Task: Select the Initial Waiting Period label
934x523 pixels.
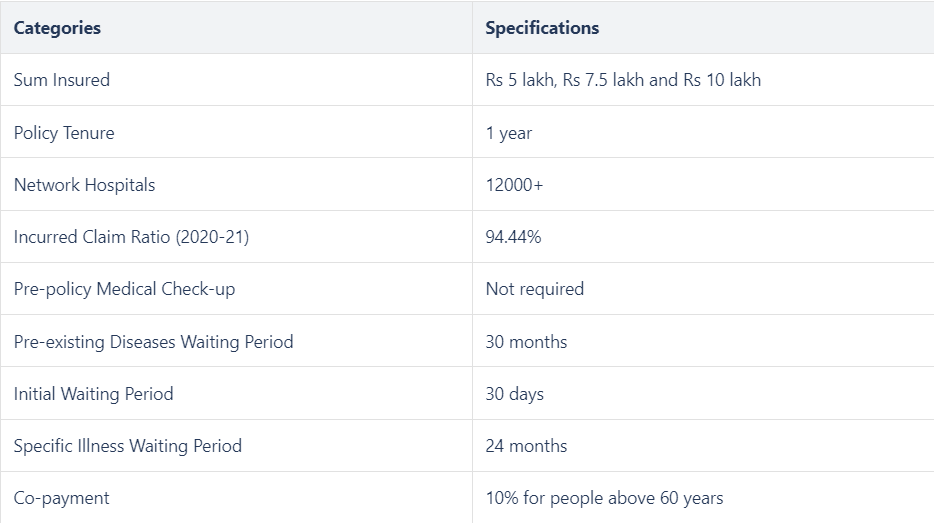Action: pos(94,394)
